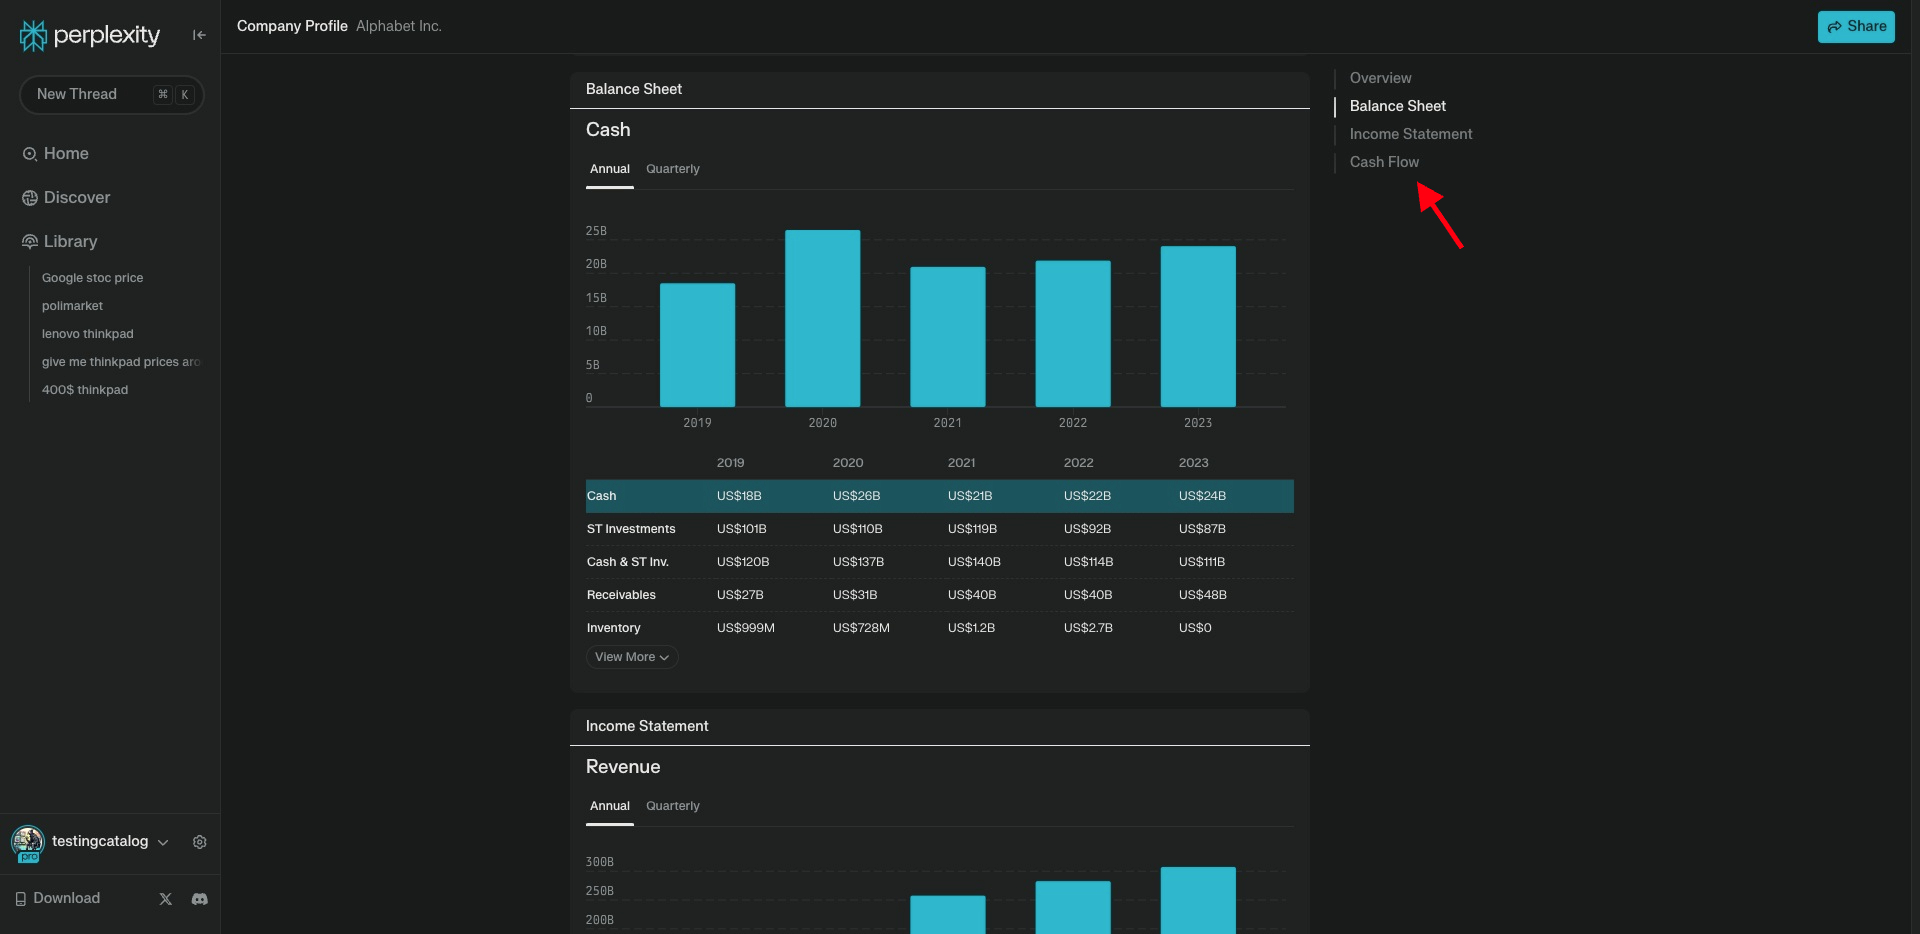The height and width of the screenshot is (934, 1920).
Task: Go to the Discover section
Action: 77,197
